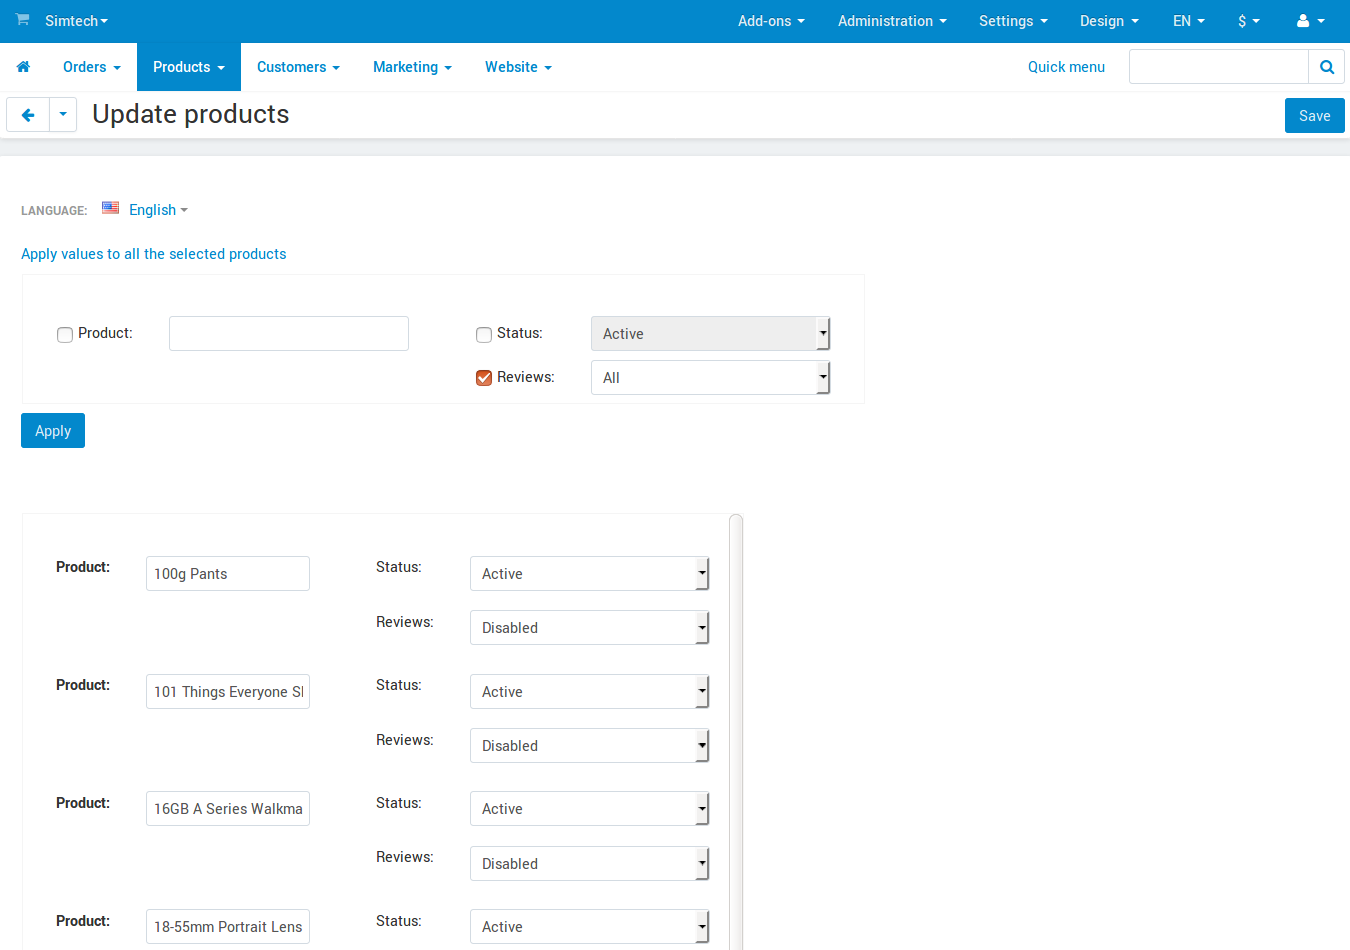Image resolution: width=1350 pixels, height=950 pixels.
Task: Open the Website menu
Action: pos(518,67)
